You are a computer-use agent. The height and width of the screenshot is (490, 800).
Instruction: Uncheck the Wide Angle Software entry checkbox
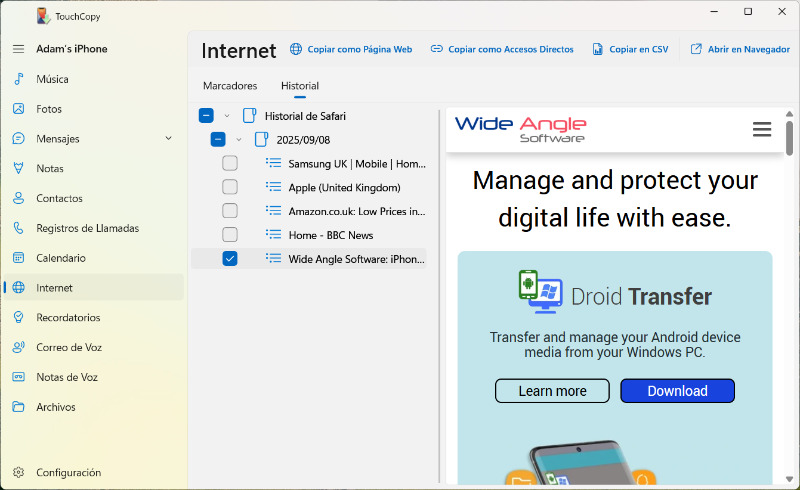pyautogui.click(x=230, y=258)
